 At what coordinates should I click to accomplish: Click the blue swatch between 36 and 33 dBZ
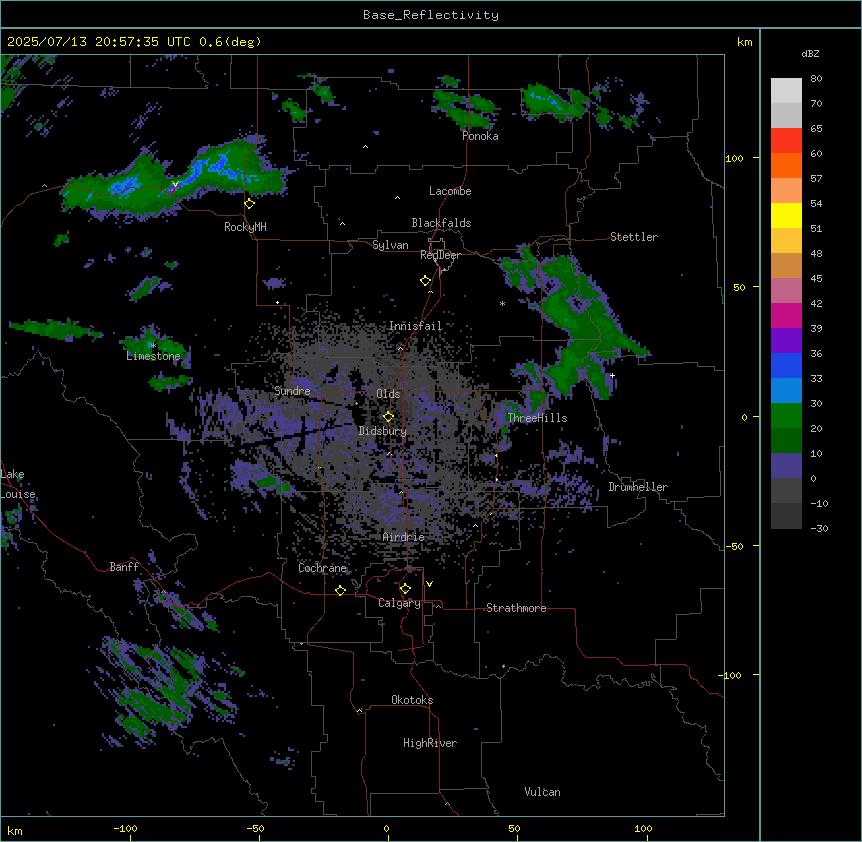click(x=786, y=365)
